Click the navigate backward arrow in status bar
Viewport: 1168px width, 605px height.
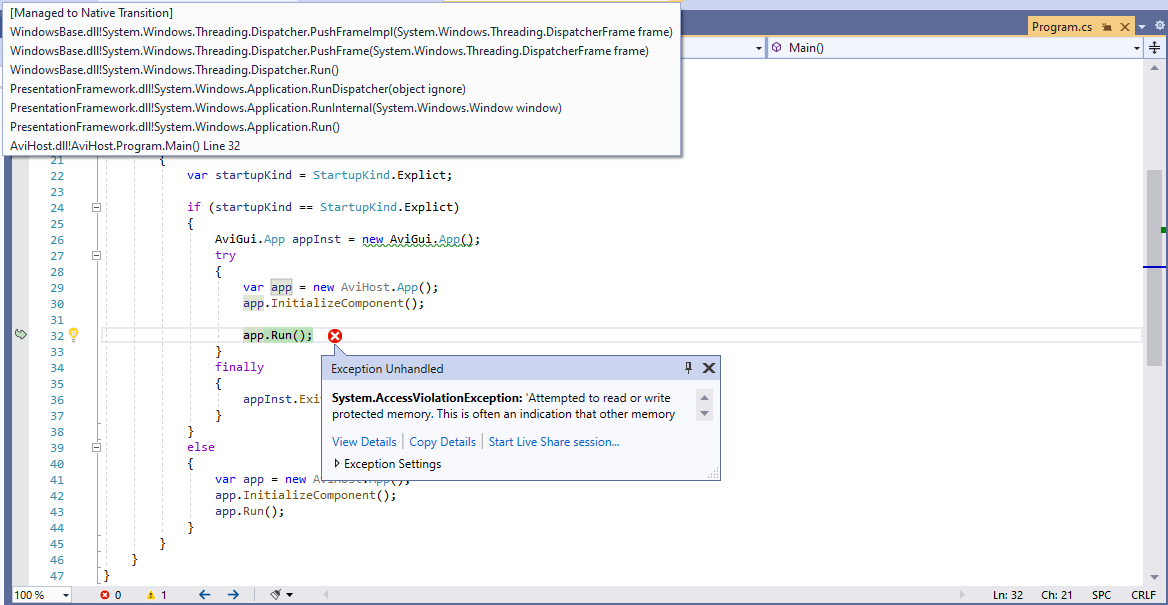[204, 594]
